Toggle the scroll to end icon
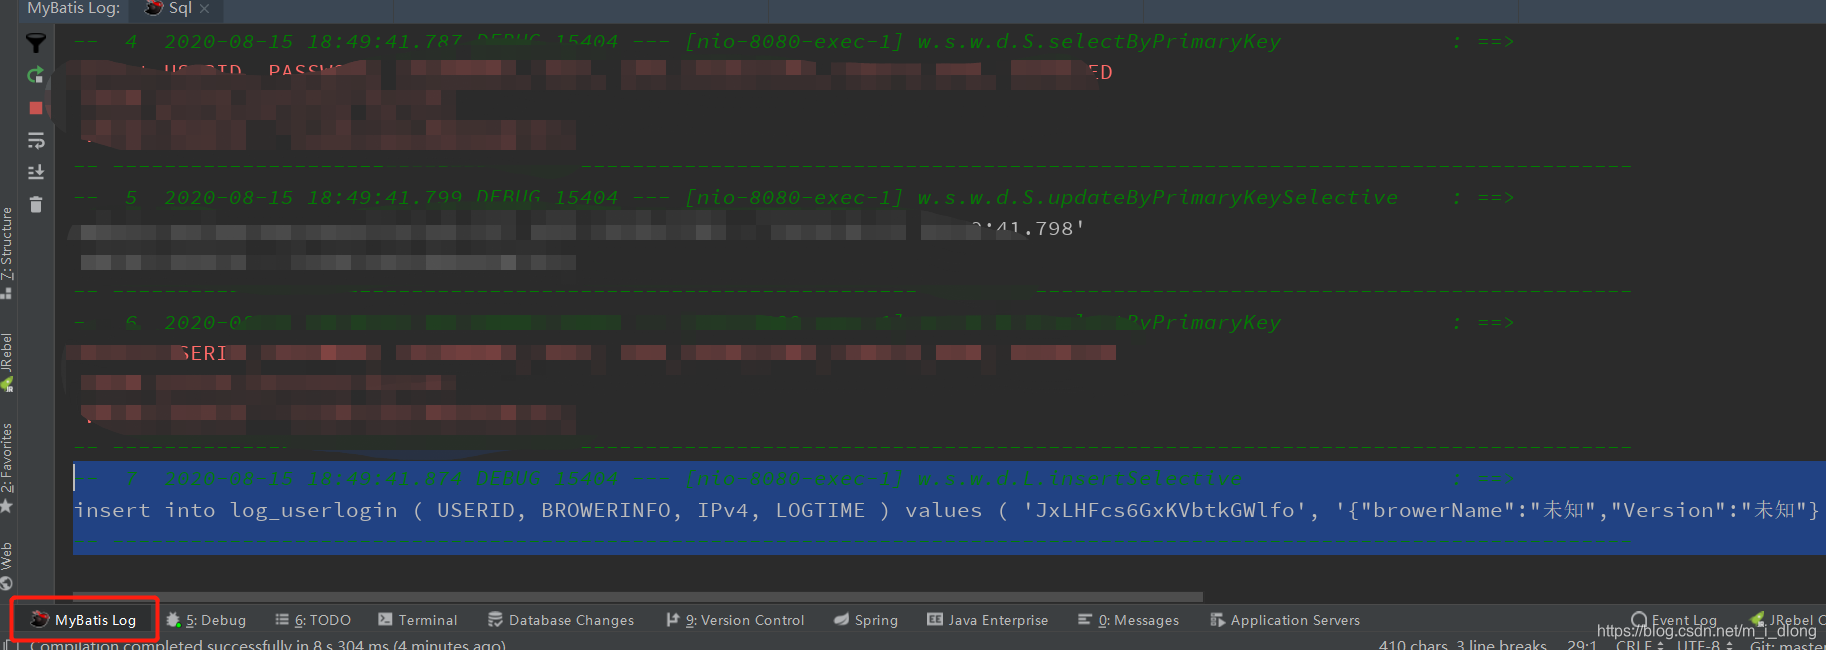The height and width of the screenshot is (650, 1826). click(36, 172)
